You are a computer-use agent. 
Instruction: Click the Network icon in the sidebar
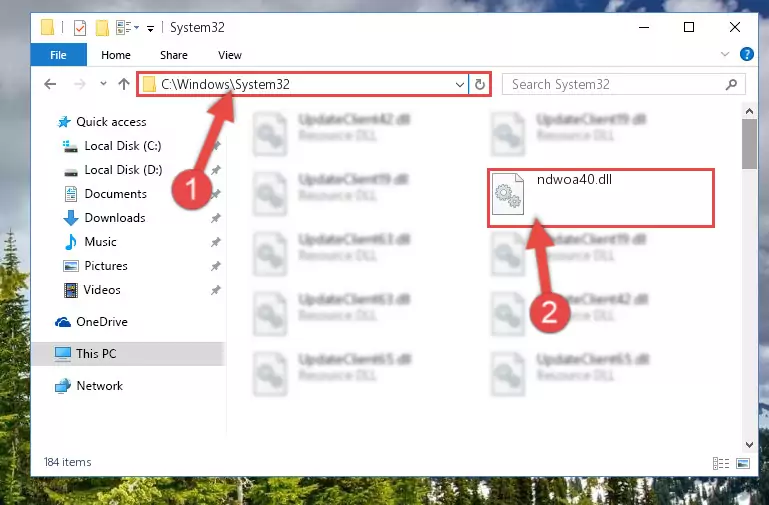coord(62,386)
